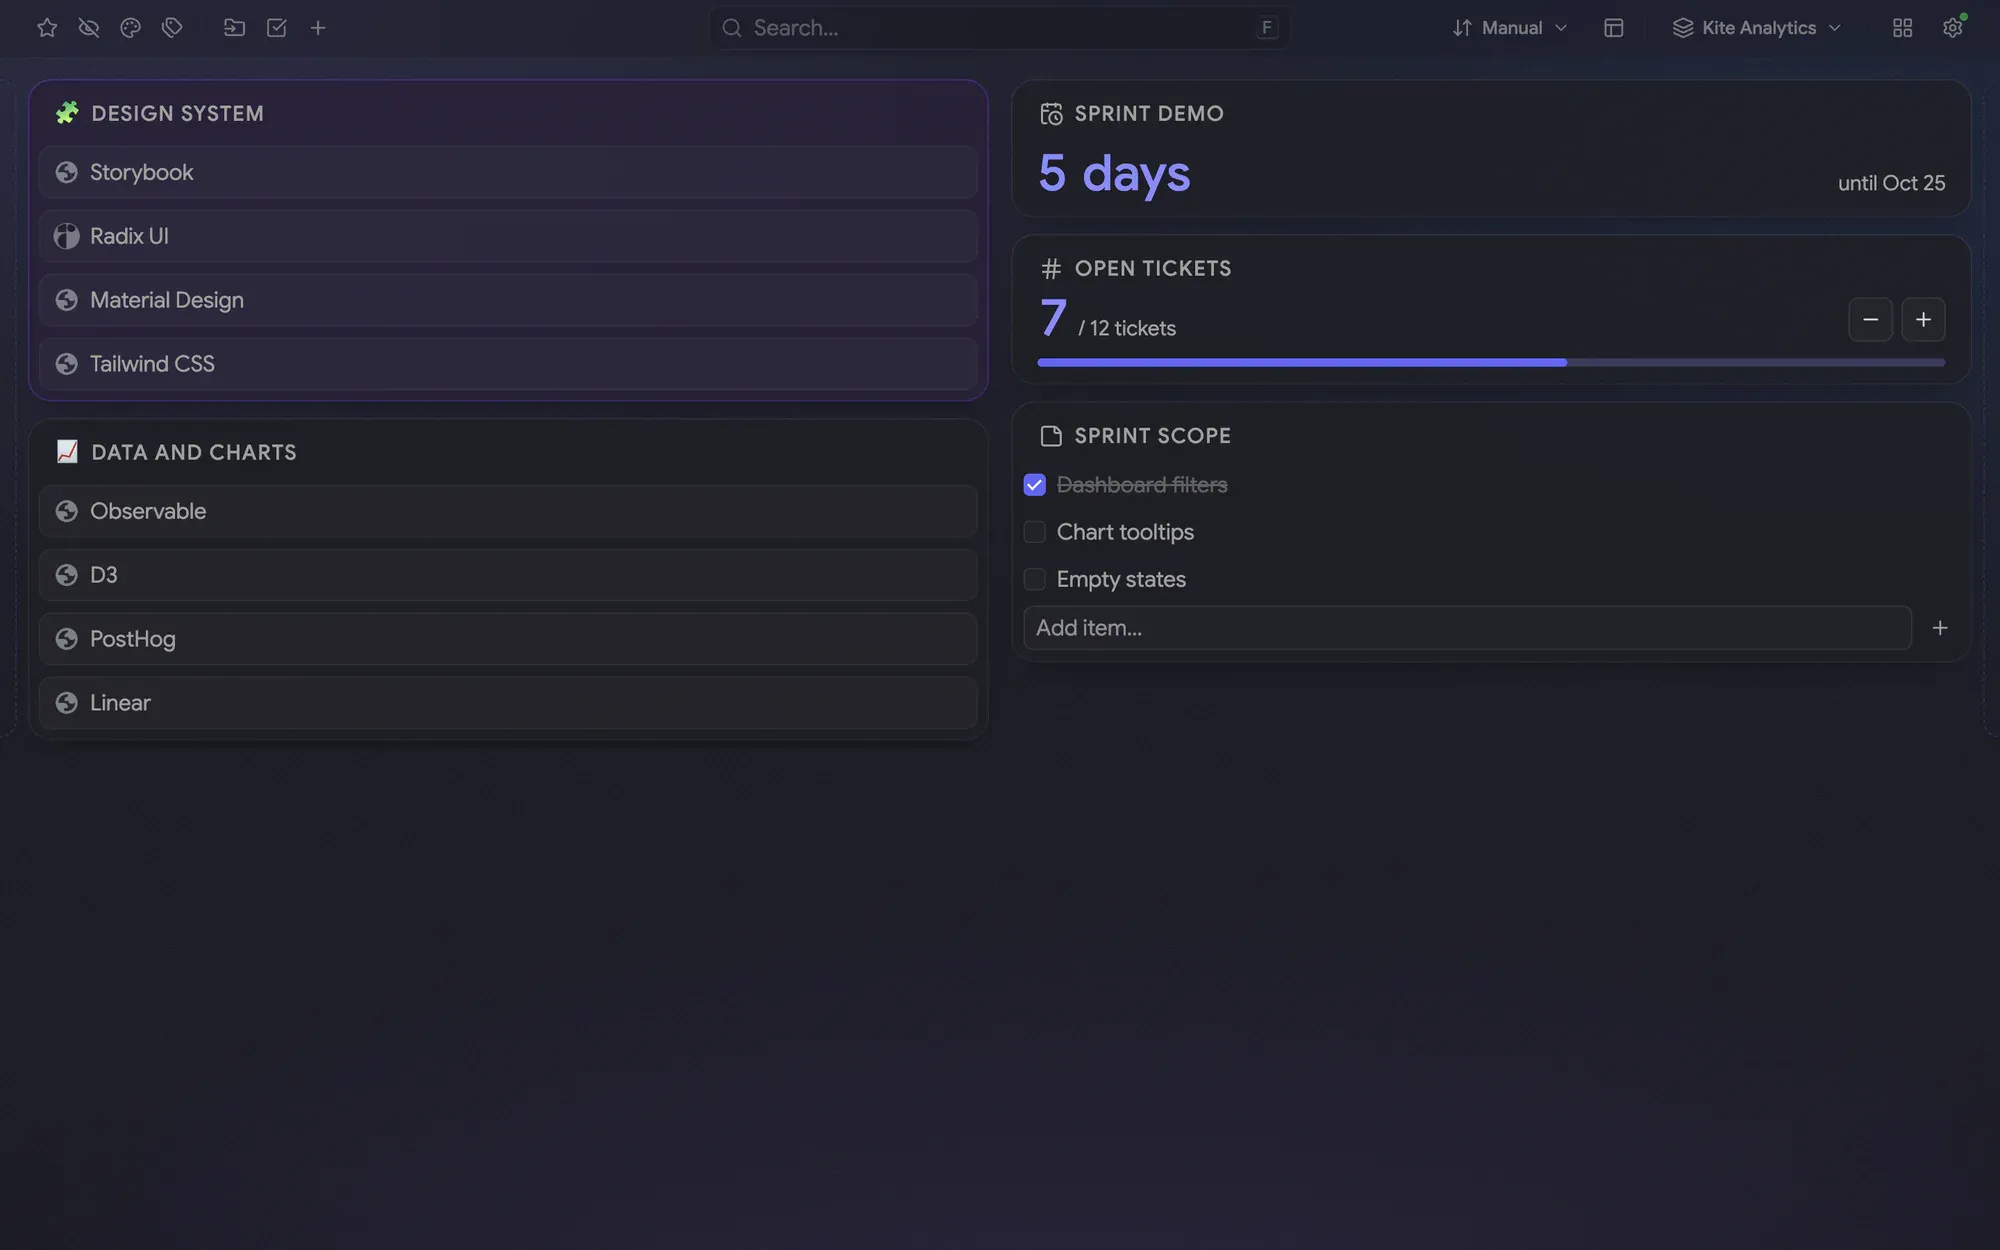
Task: Click the Sprint Demo calendar icon
Action: 1051,114
